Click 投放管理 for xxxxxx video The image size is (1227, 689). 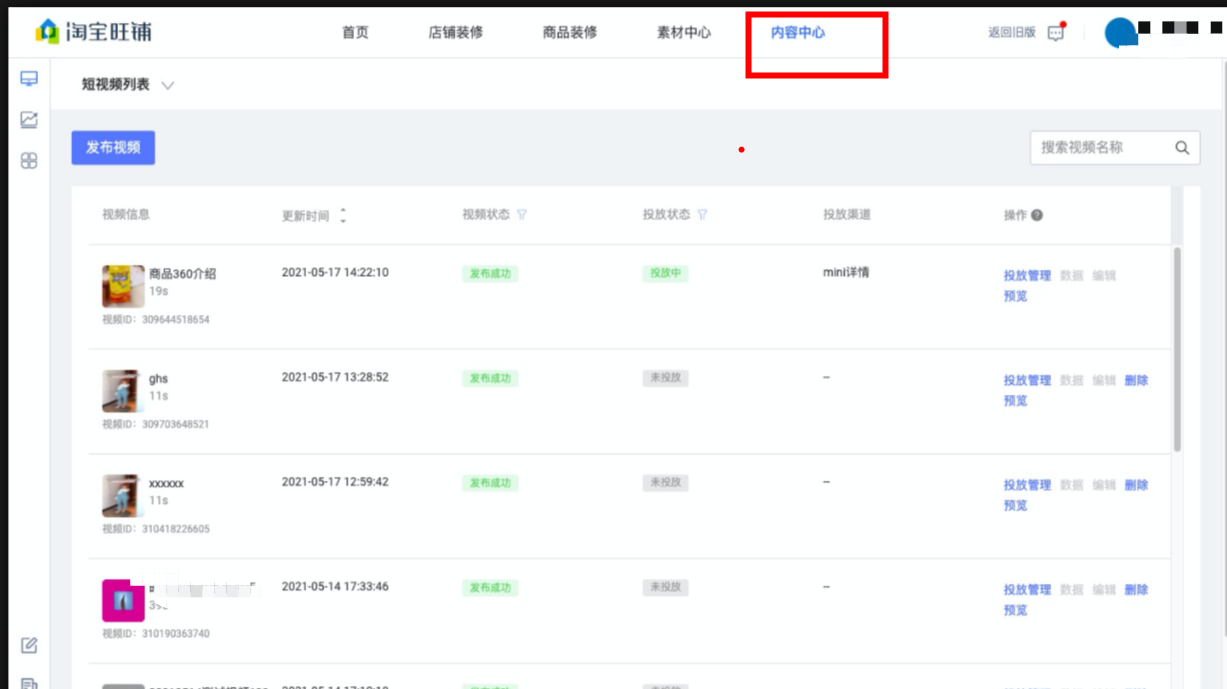point(1027,486)
